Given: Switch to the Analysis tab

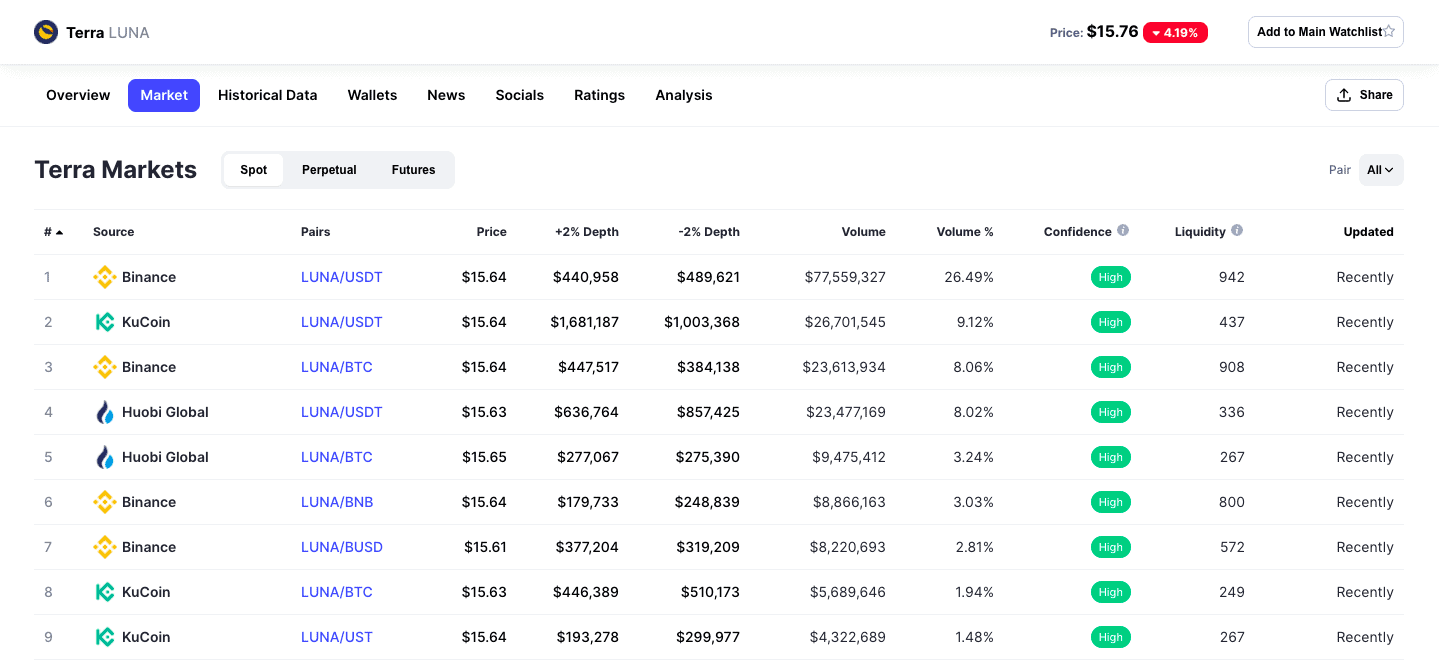Looking at the screenshot, I should 684,95.
